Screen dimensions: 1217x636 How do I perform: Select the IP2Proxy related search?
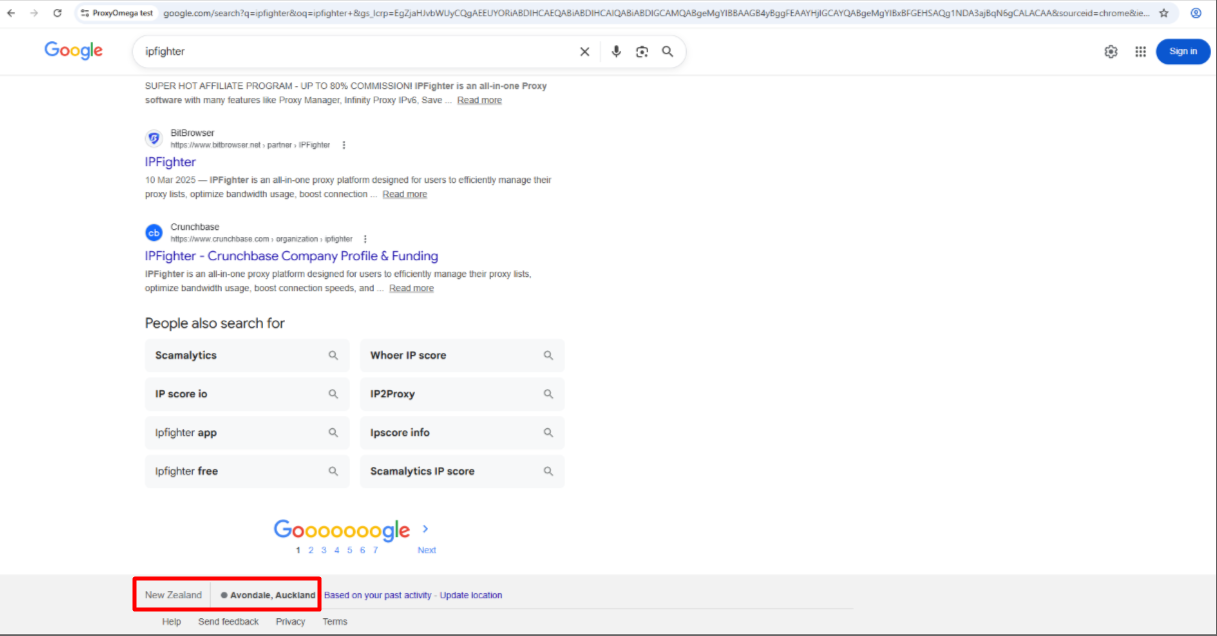pos(462,394)
